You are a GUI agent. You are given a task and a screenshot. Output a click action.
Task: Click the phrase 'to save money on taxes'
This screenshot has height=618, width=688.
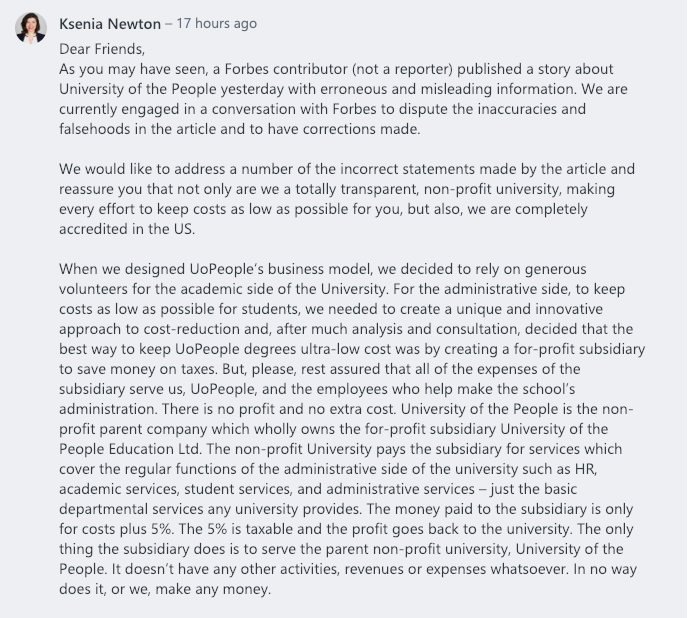point(138,369)
